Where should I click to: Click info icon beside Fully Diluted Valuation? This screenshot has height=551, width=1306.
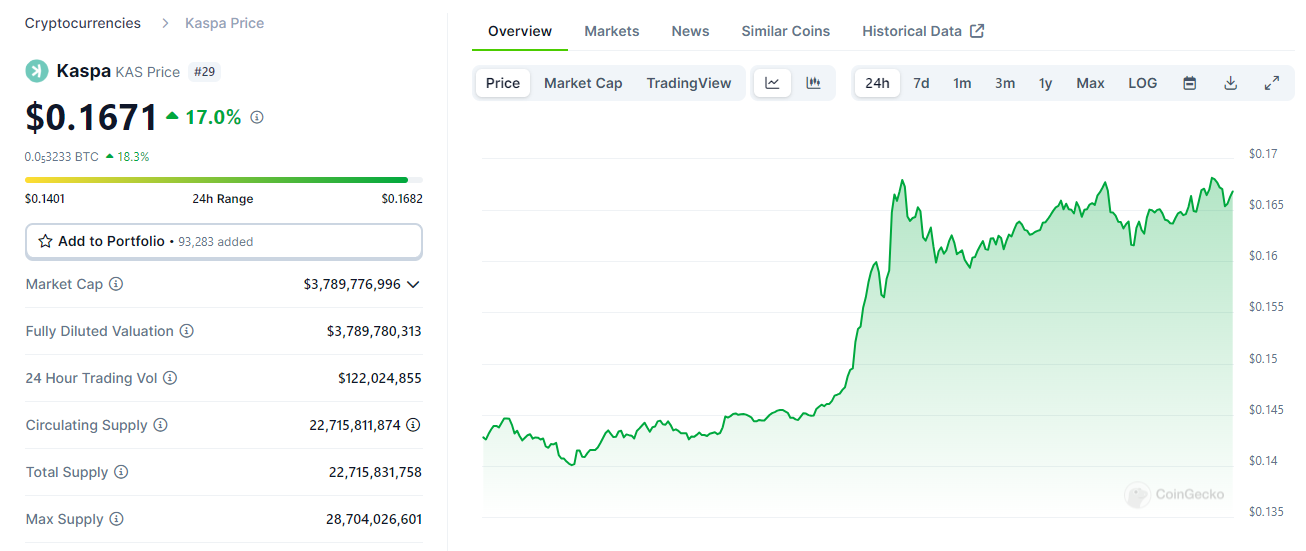point(187,331)
